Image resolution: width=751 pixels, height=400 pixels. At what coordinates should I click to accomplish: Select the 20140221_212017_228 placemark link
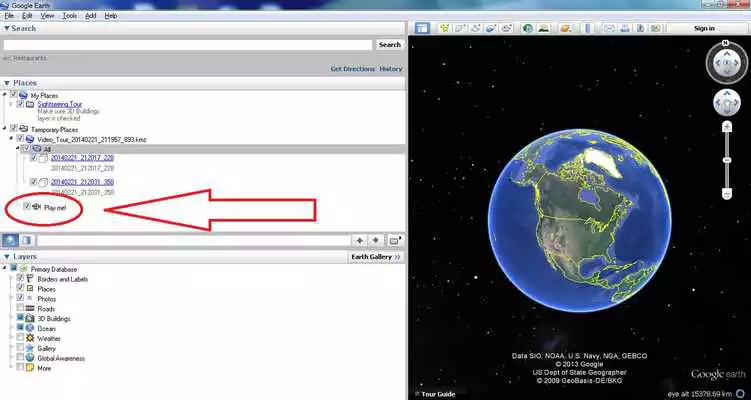pyautogui.click(x=82, y=158)
